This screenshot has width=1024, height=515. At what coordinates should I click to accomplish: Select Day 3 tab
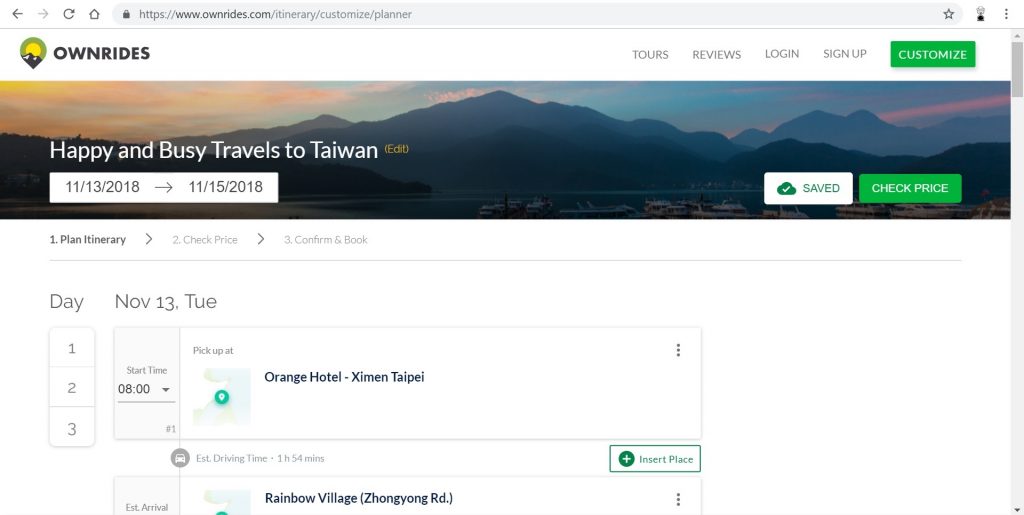click(x=72, y=429)
